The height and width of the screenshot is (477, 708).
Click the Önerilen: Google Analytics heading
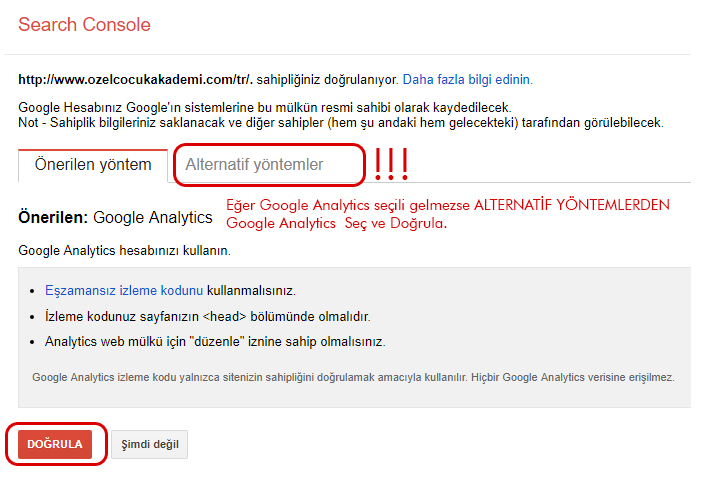click(x=115, y=218)
